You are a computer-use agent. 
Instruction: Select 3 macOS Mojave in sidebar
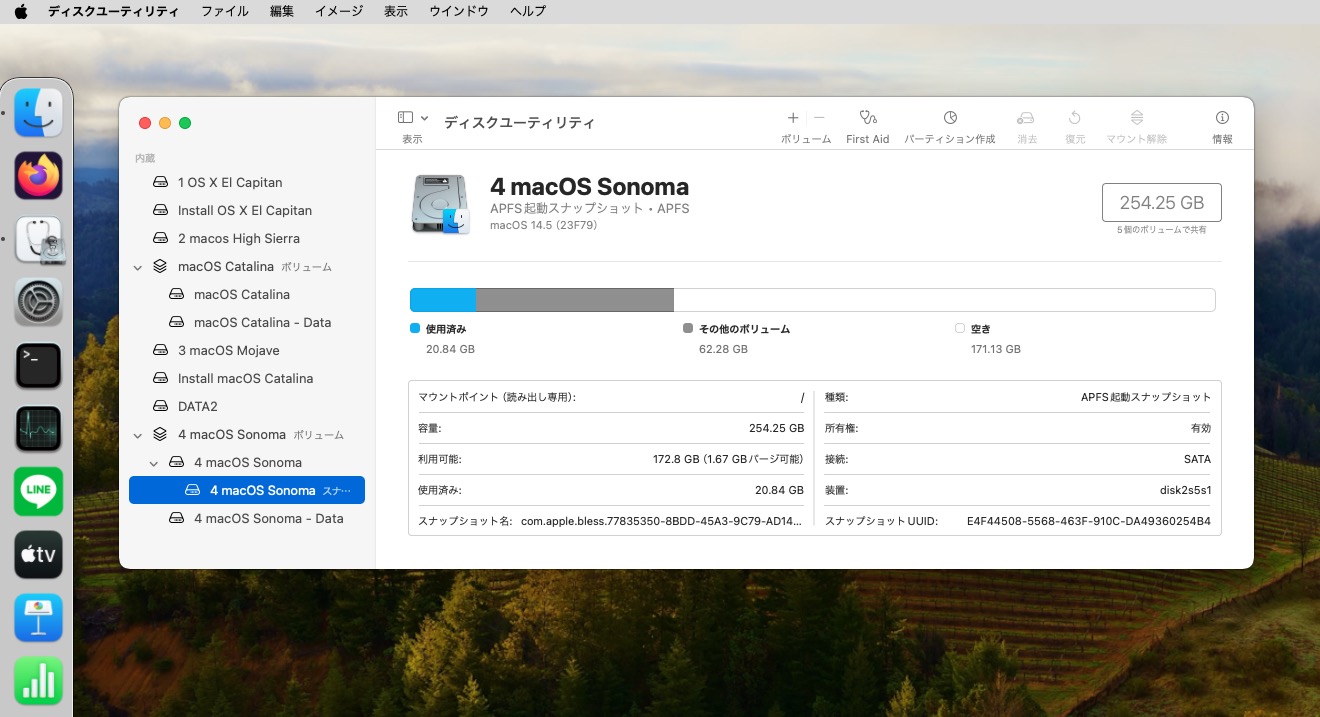228,351
